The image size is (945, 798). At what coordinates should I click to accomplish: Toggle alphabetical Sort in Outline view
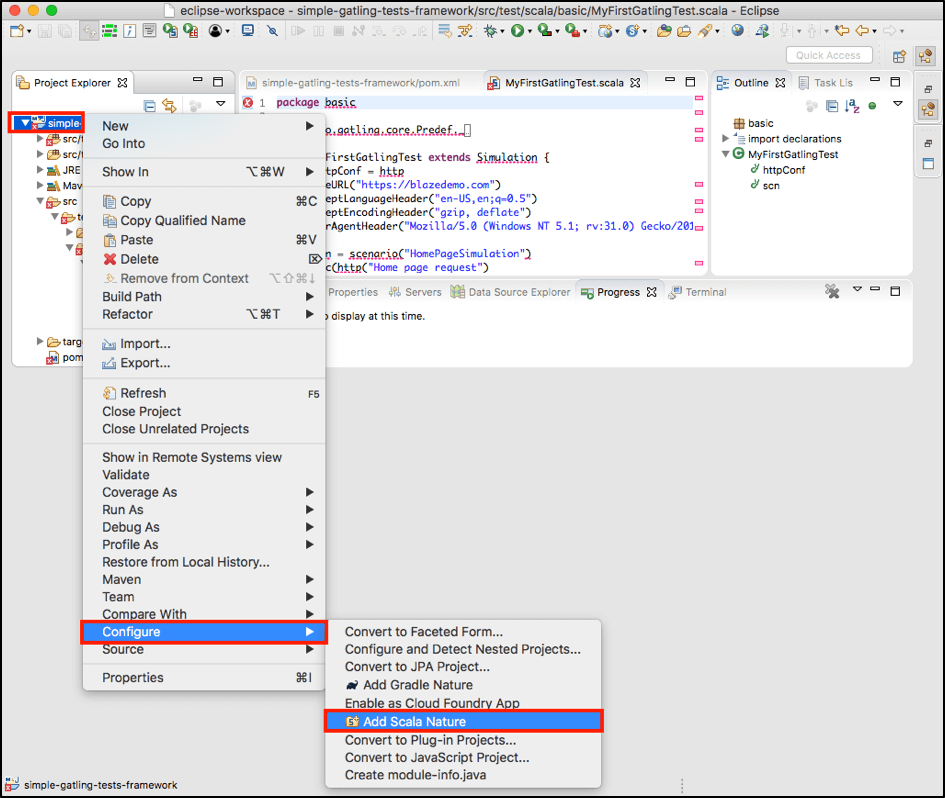[852, 106]
